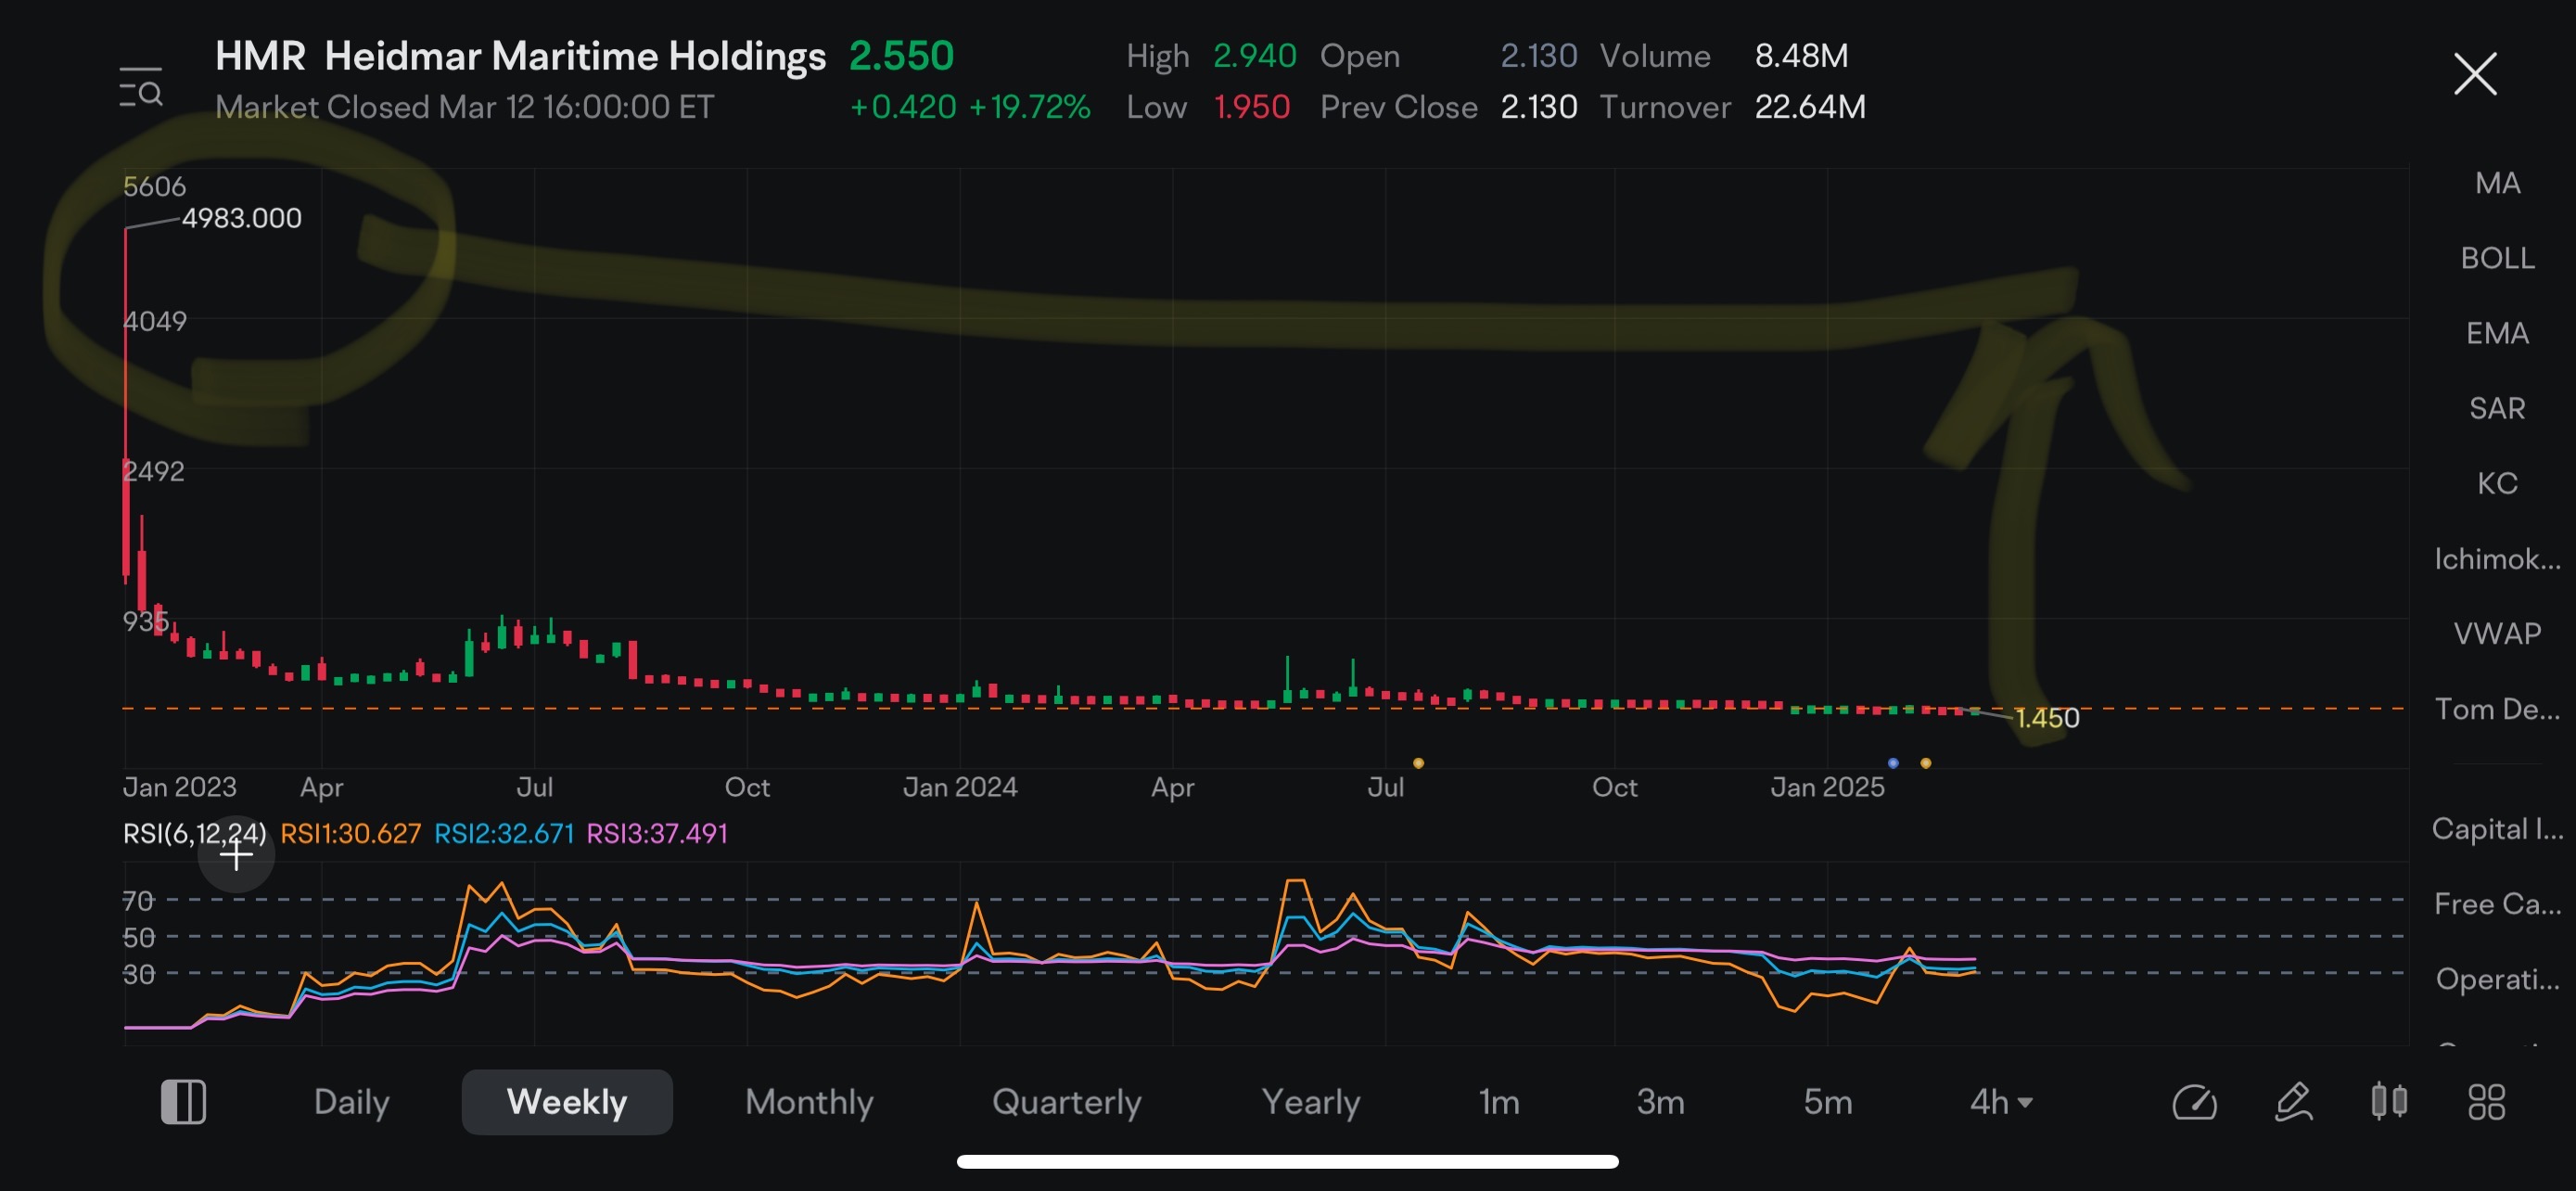The width and height of the screenshot is (2576, 1191).
Task: Select the Capital indicator option
Action: click(2497, 829)
